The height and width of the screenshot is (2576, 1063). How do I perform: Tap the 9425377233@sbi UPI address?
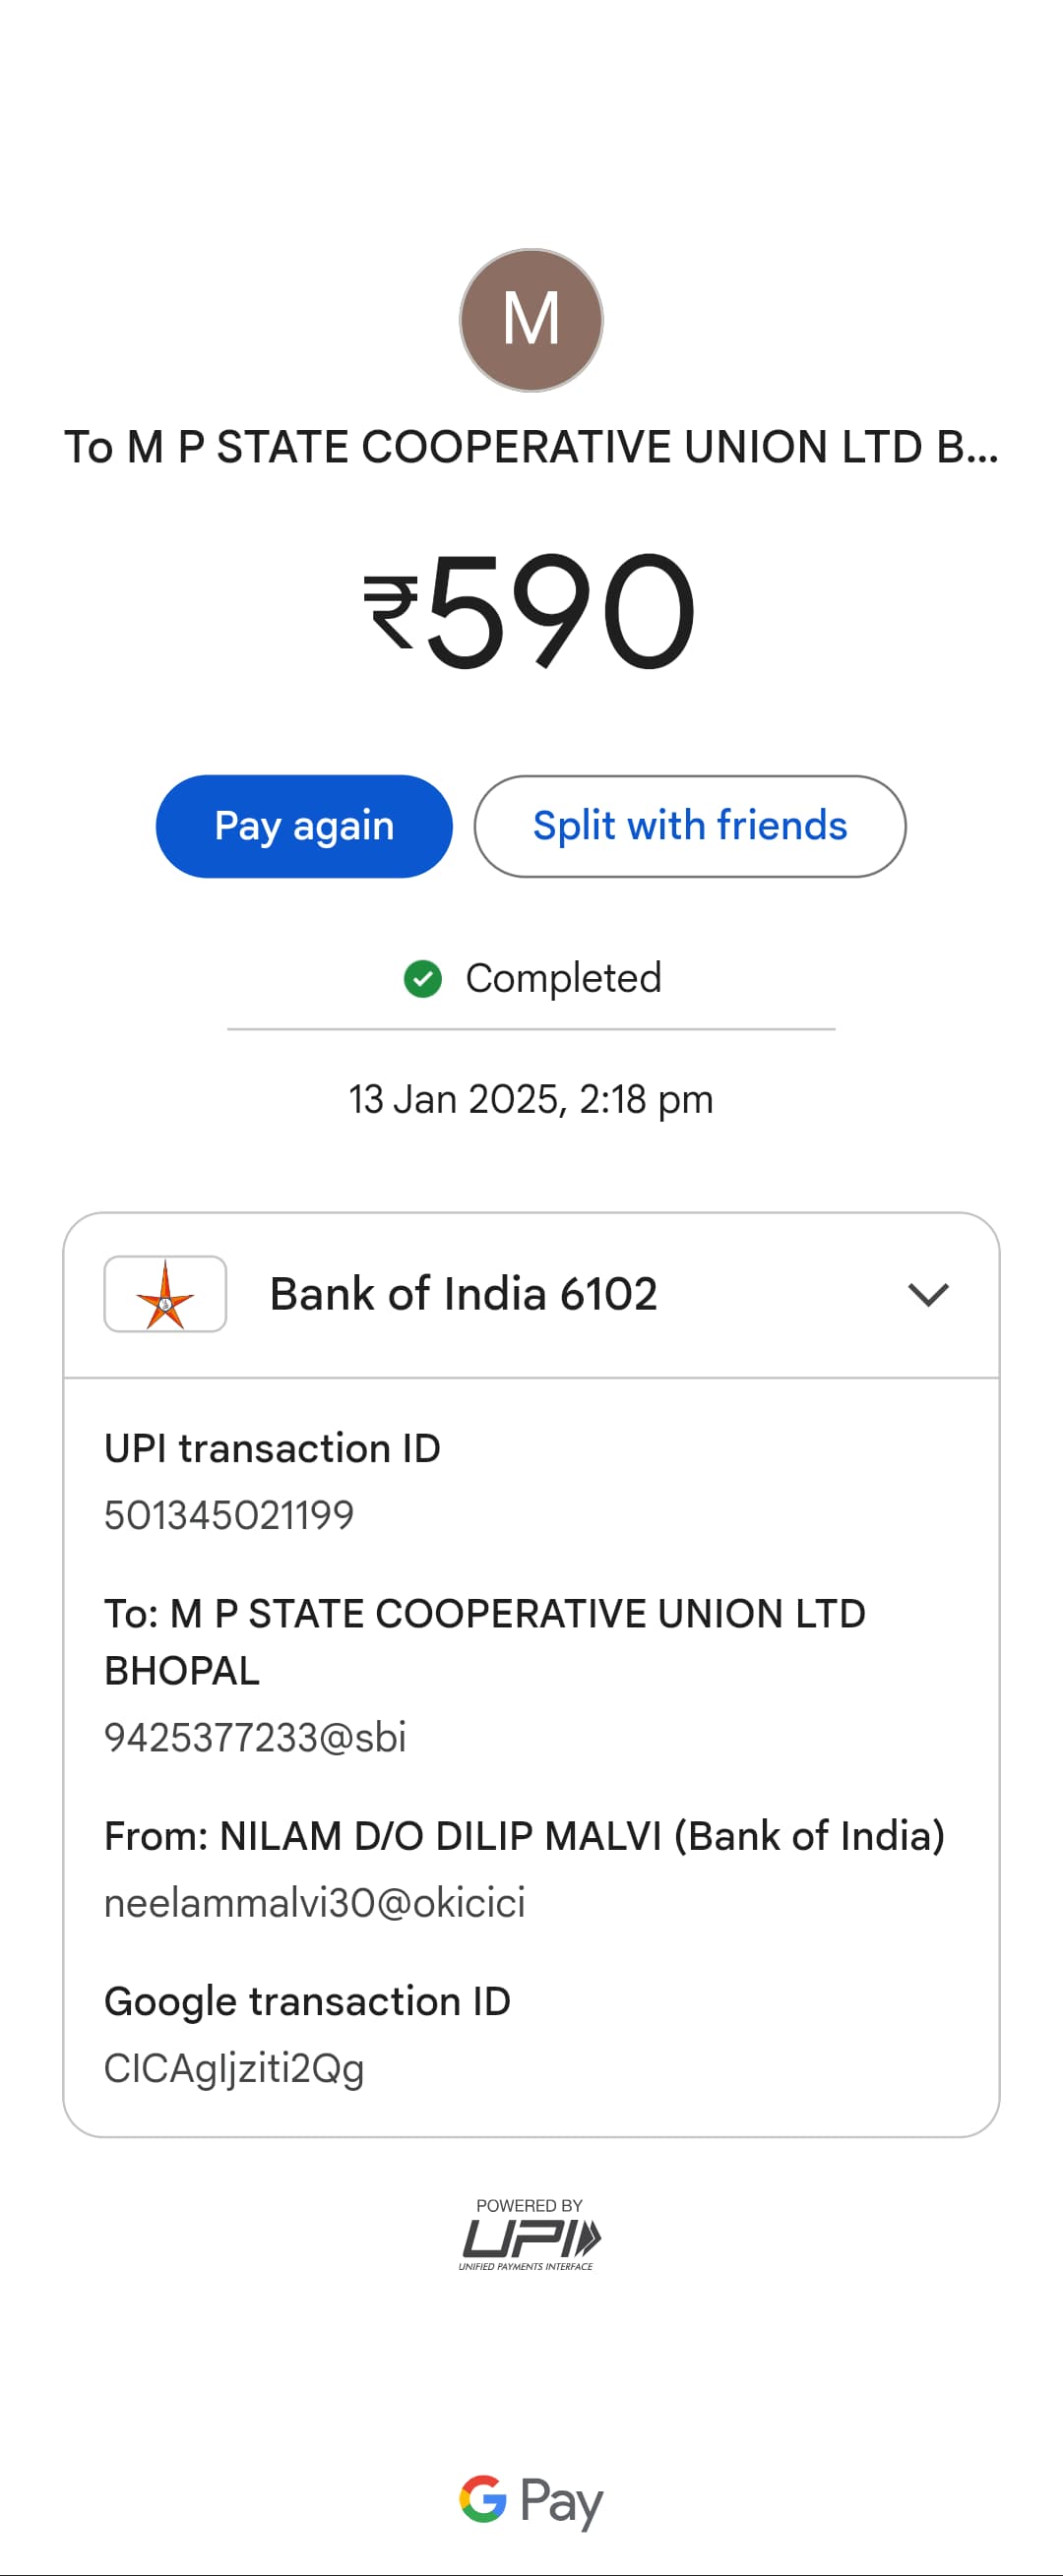[255, 1738]
